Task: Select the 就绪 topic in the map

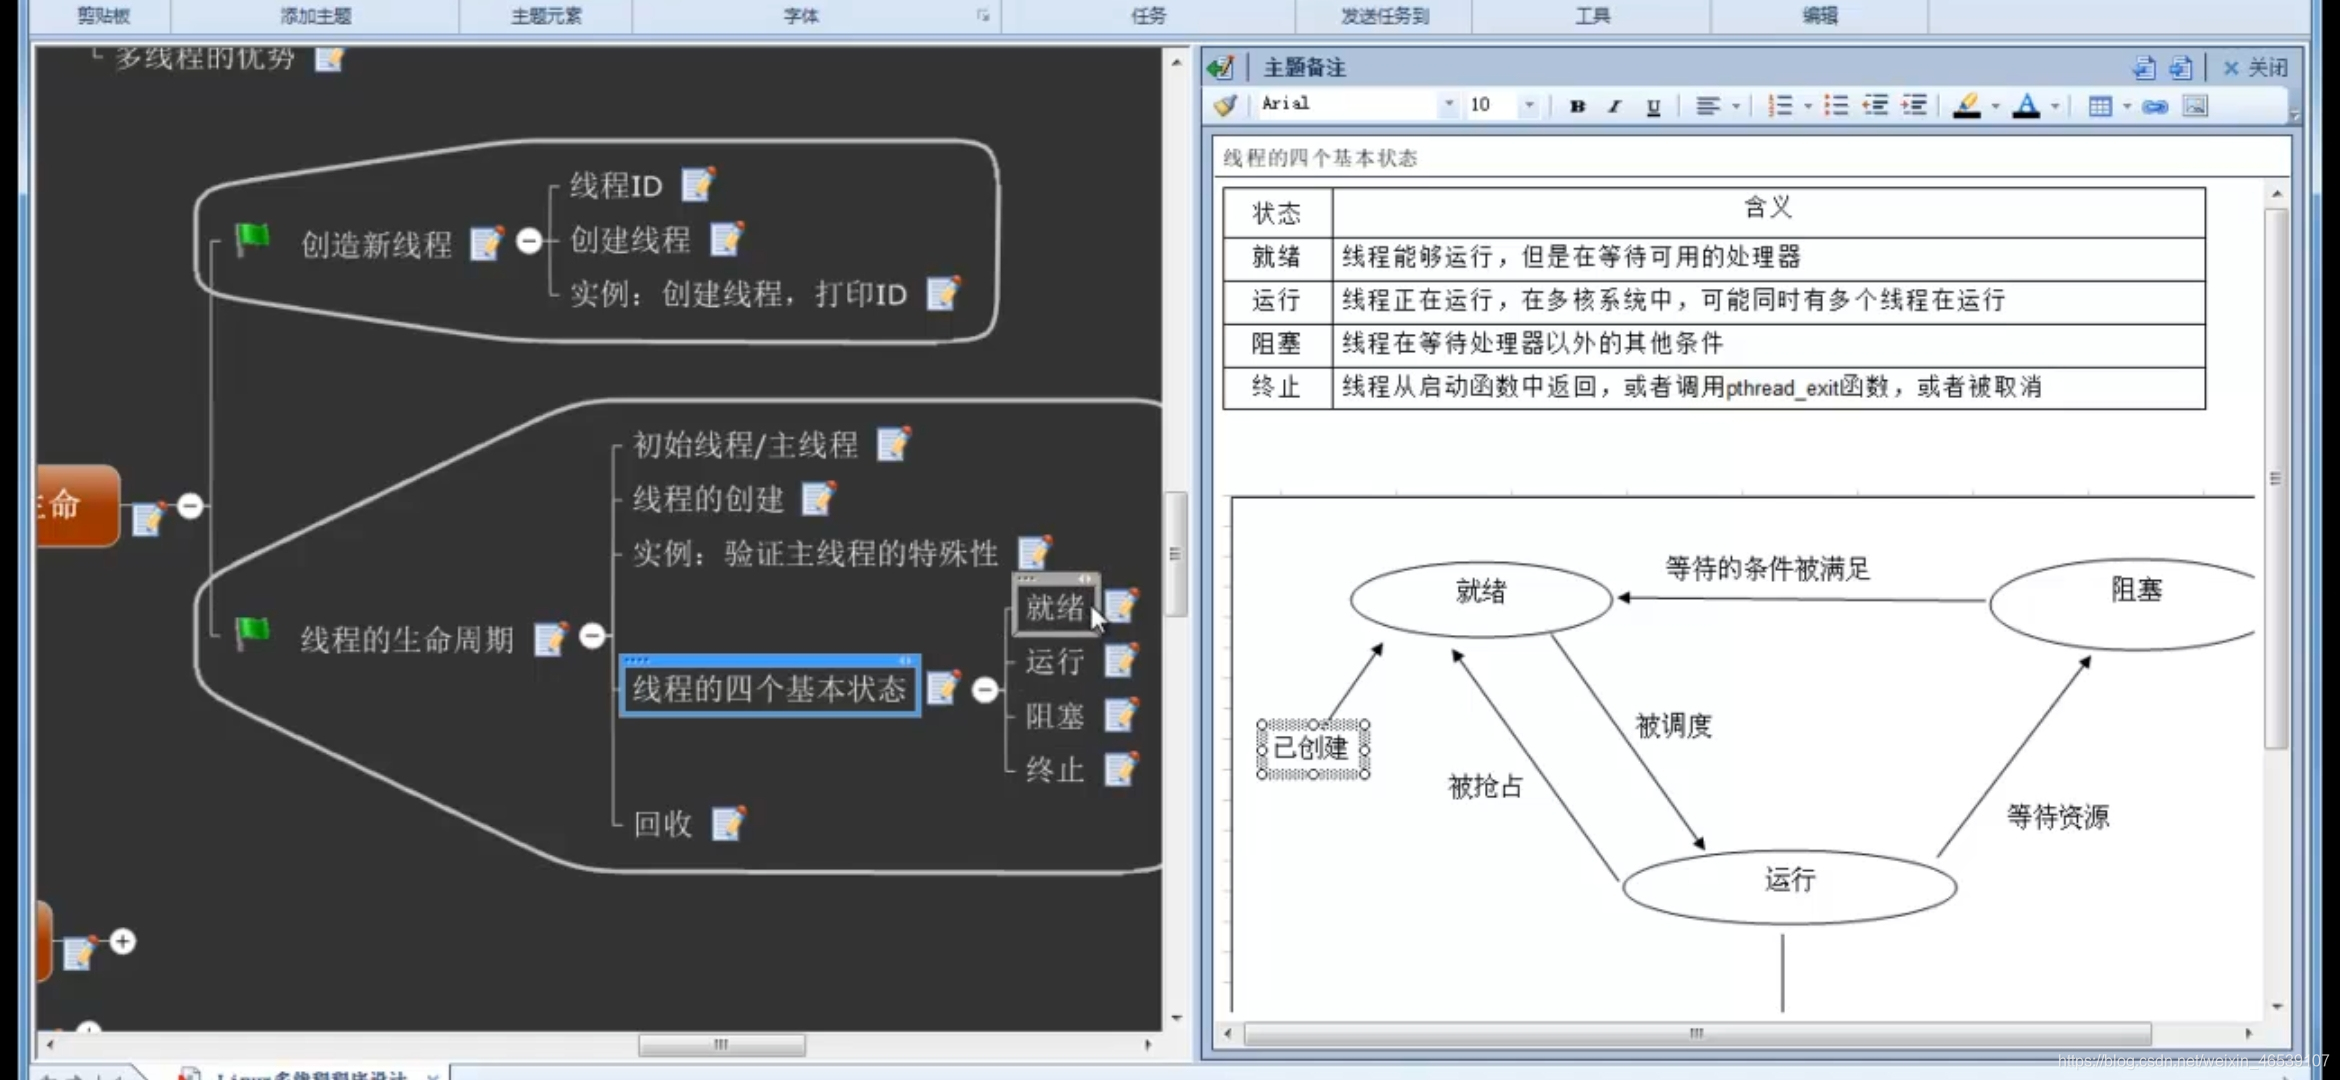Action: (1055, 607)
